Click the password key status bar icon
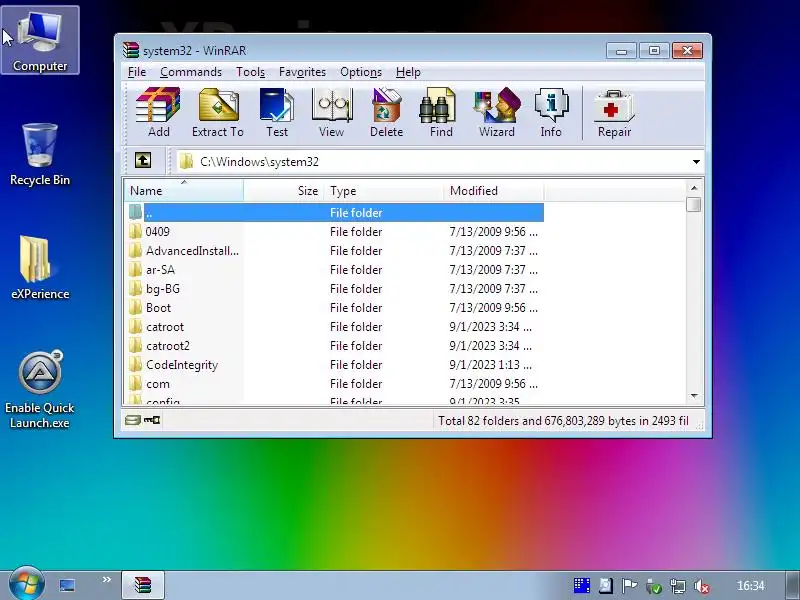The width and height of the screenshot is (800, 600). (x=152, y=420)
